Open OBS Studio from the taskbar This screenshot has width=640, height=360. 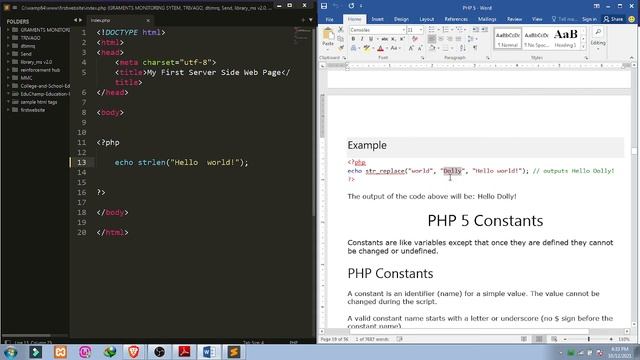coord(159,352)
